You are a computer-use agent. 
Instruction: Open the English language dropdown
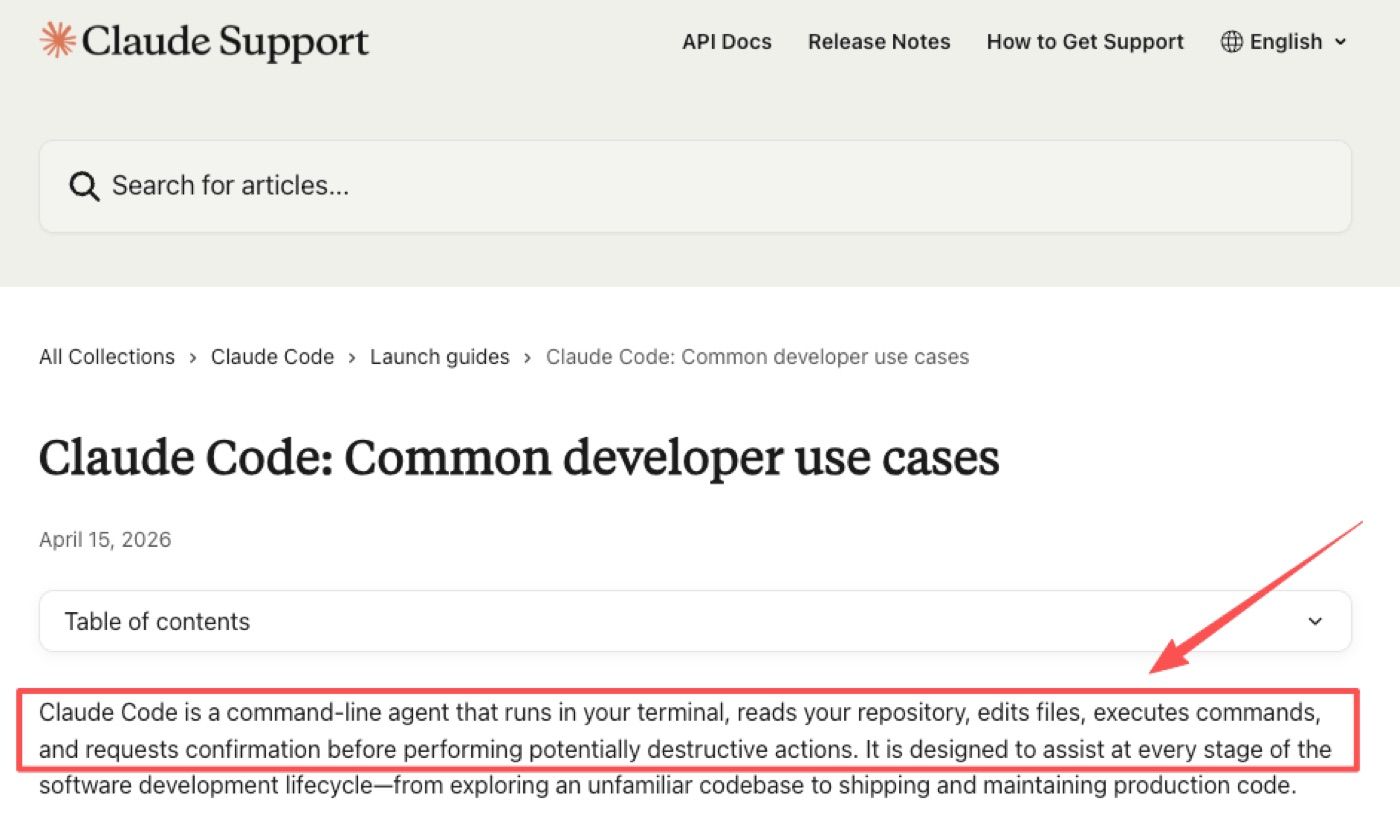[1284, 42]
